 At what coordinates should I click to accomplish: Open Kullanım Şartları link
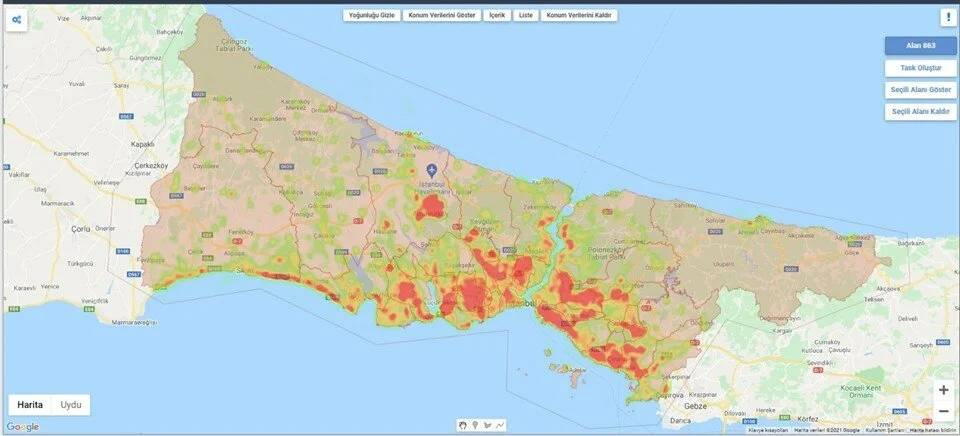[x=885, y=430]
